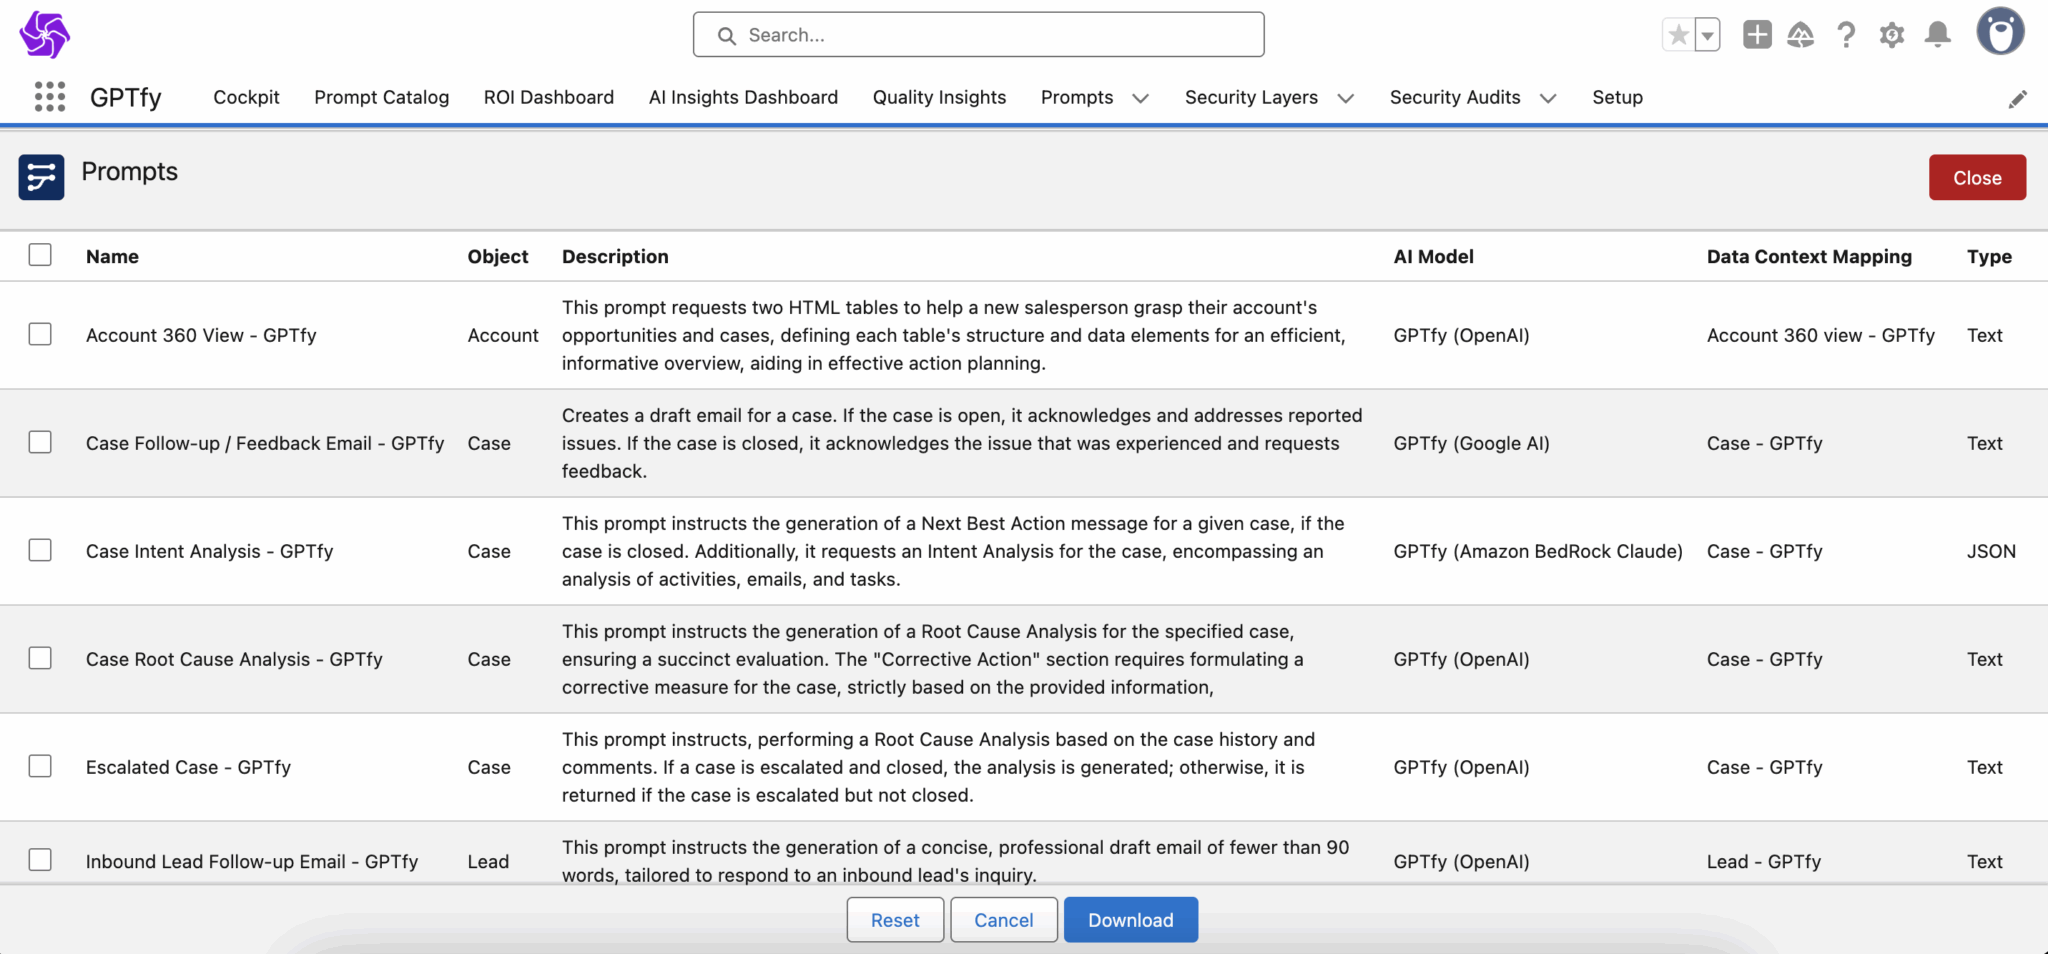The image size is (2048, 954).
Task: Go to the ROI Dashboard tab
Action: pos(548,97)
